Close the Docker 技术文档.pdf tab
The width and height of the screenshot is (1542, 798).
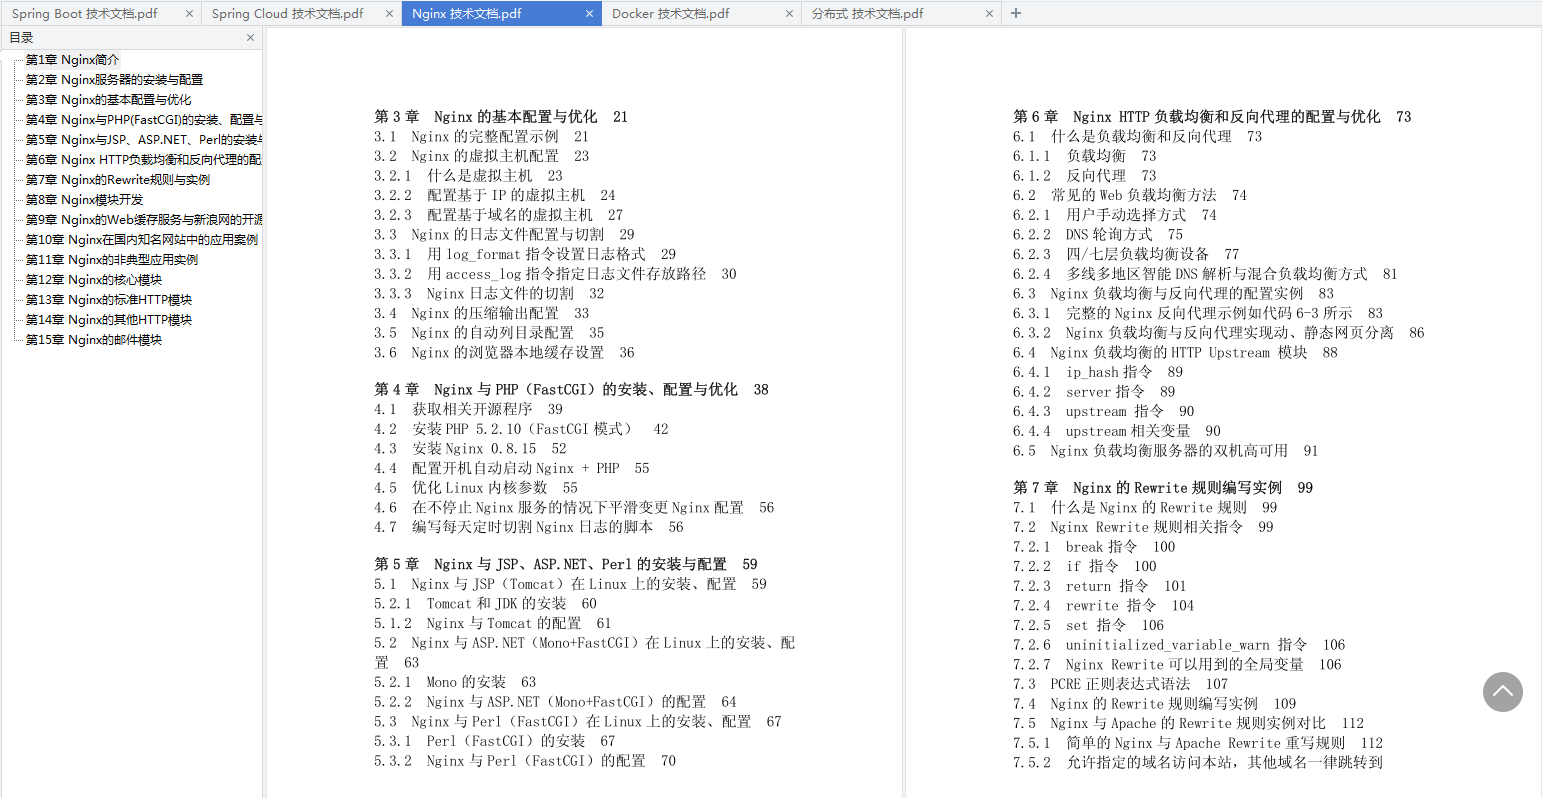click(x=789, y=14)
